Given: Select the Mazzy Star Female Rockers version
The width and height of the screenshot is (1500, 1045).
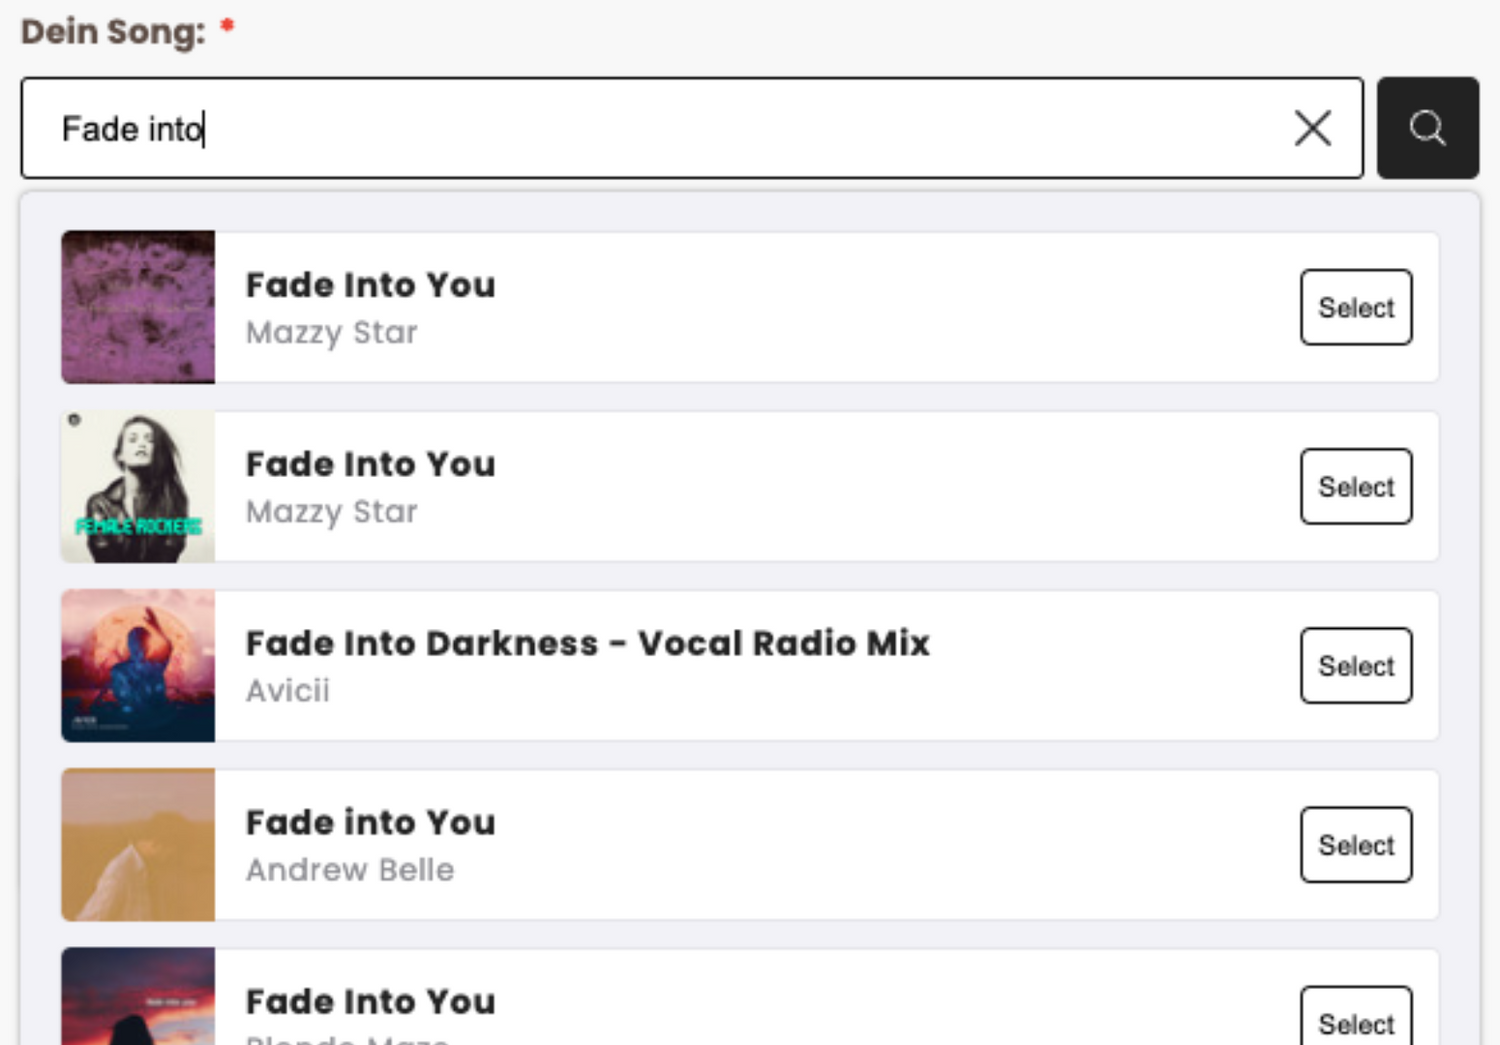Looking at the screenshot, I should point(1355,487).
